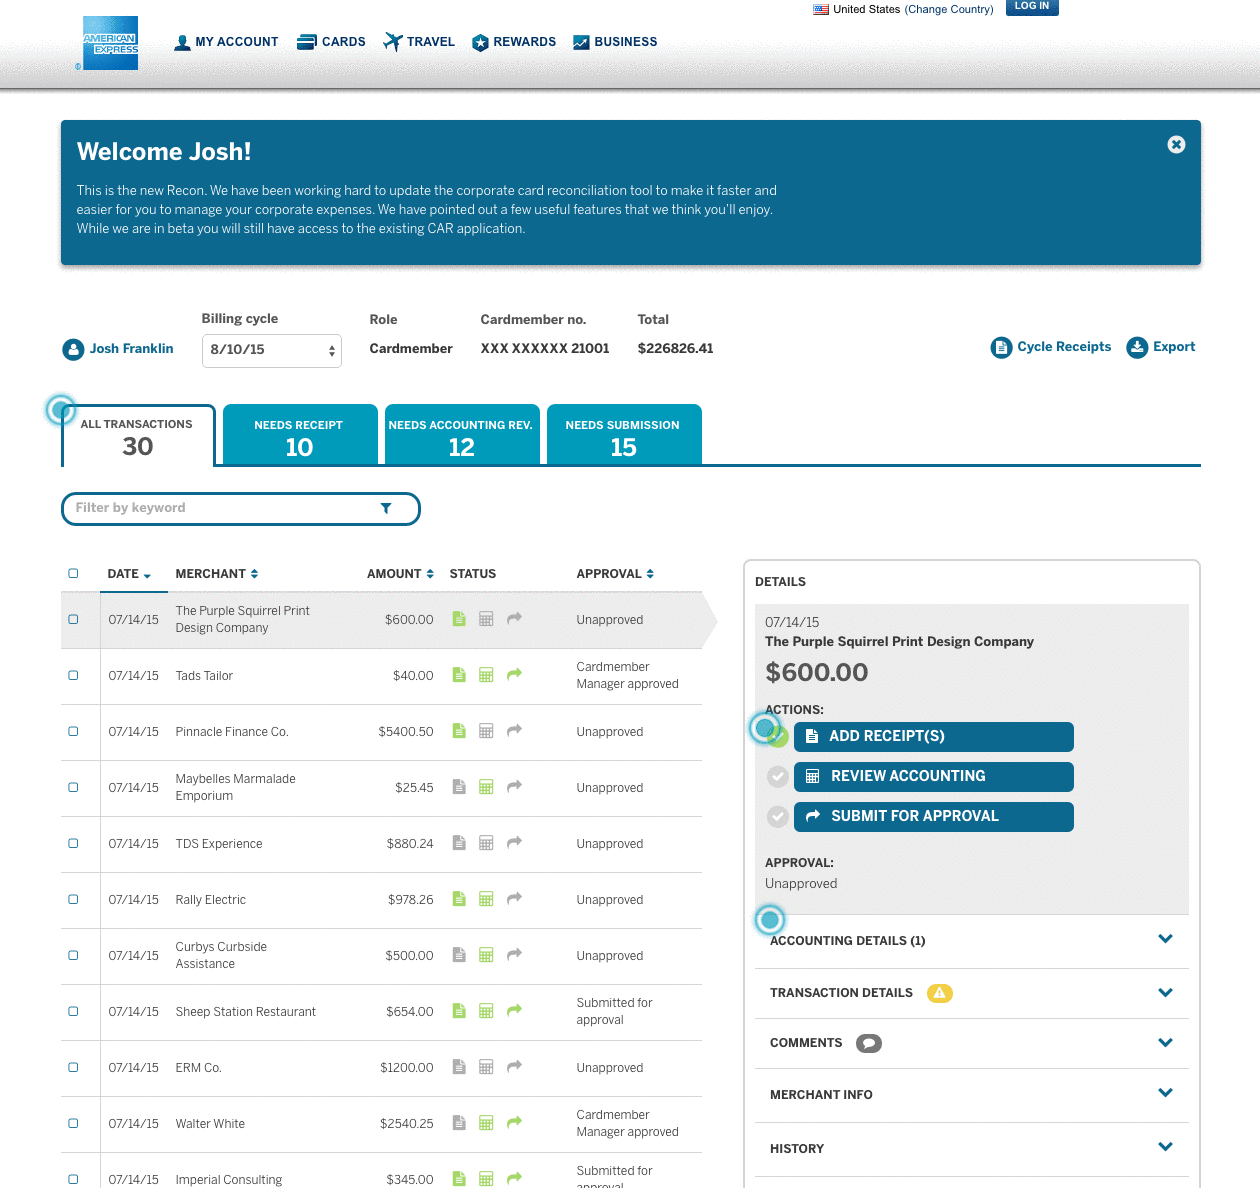This screenshot has width=1260, height=1188.
Task: Sort transactions by Amount column
Action: tap(400, 574)
